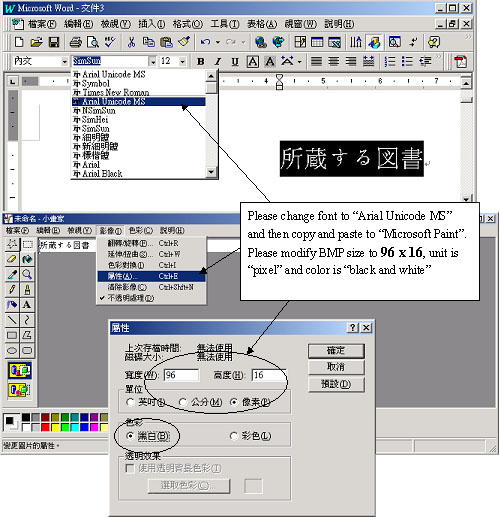Select the Magnifier tool in Paint
Viewport: 499px width, 517px height.
27,274
